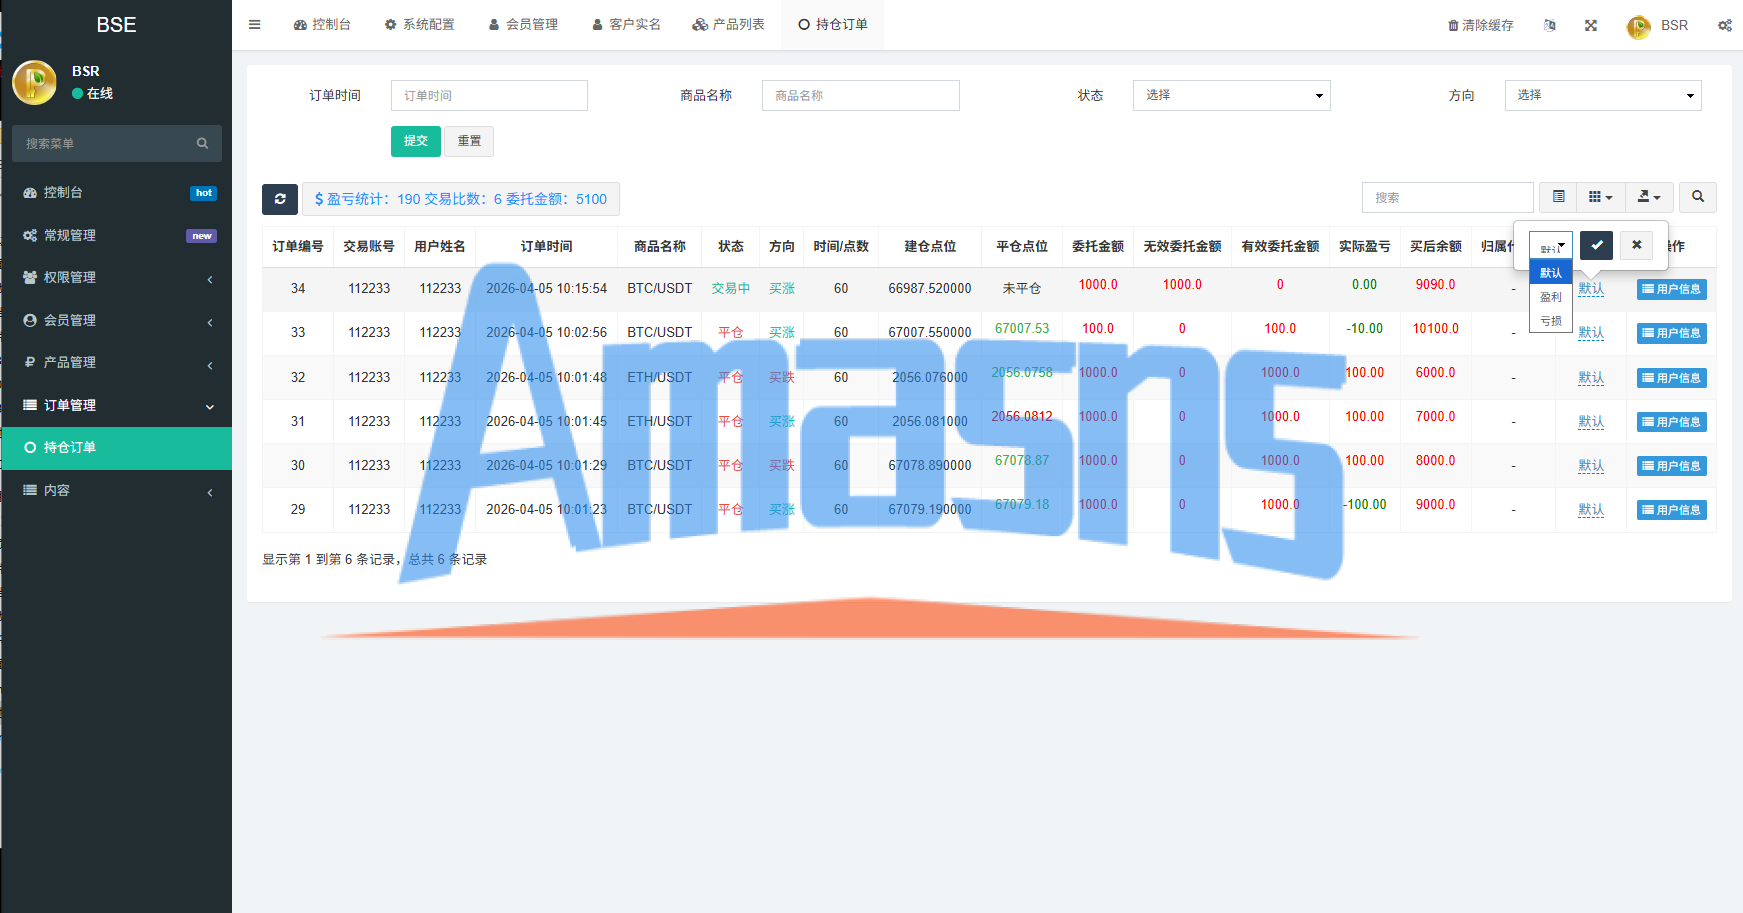Open the columns grid dropdown

click(x=1601, y=197)
